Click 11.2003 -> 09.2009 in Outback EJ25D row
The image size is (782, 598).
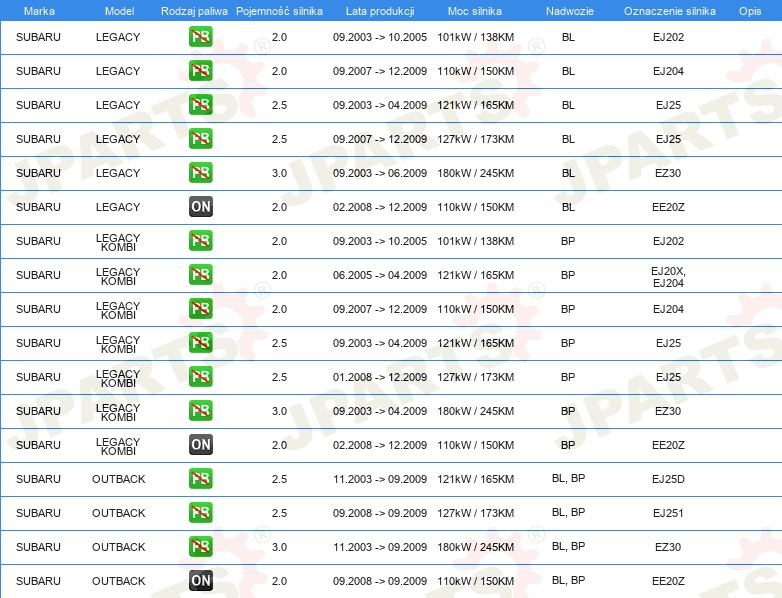(x=380, y=479)
